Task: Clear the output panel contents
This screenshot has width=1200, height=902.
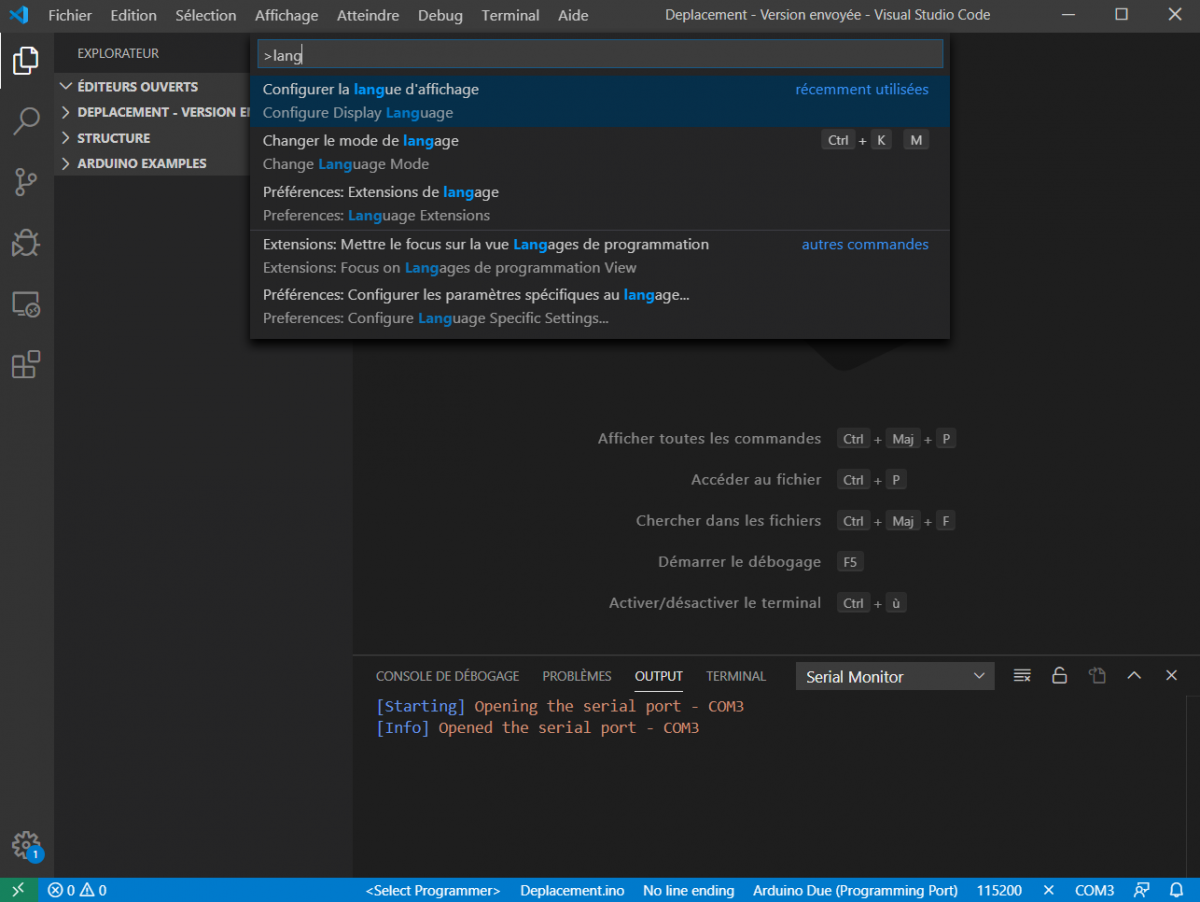Action: pyautogui.click(x=1022, y=676)
